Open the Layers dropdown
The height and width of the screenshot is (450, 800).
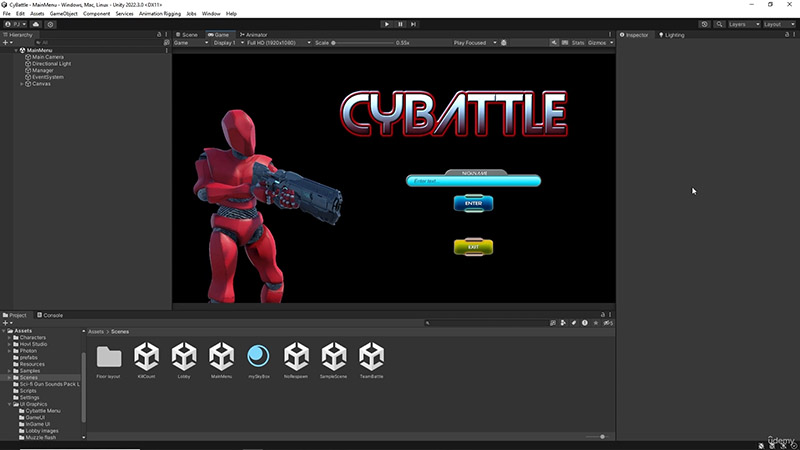(x=742, y=24)
